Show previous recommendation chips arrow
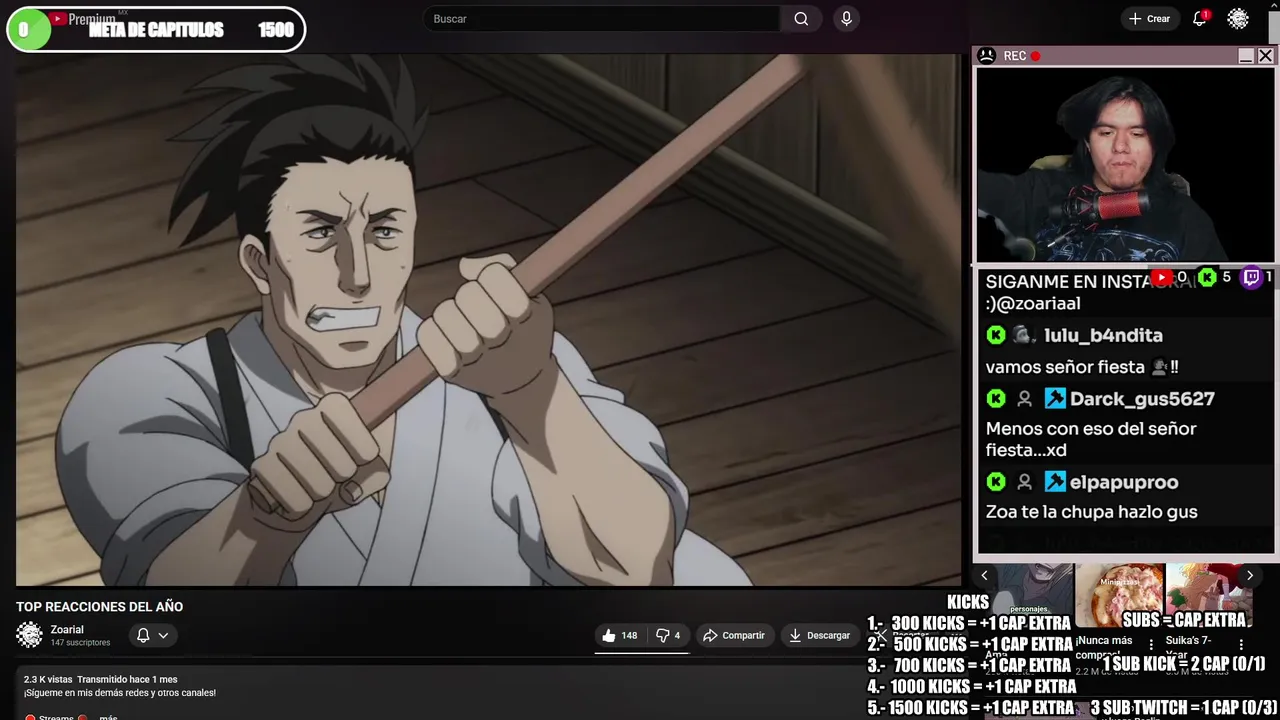The width and height of the screenshot is (1280, 720). pos(984,575)
